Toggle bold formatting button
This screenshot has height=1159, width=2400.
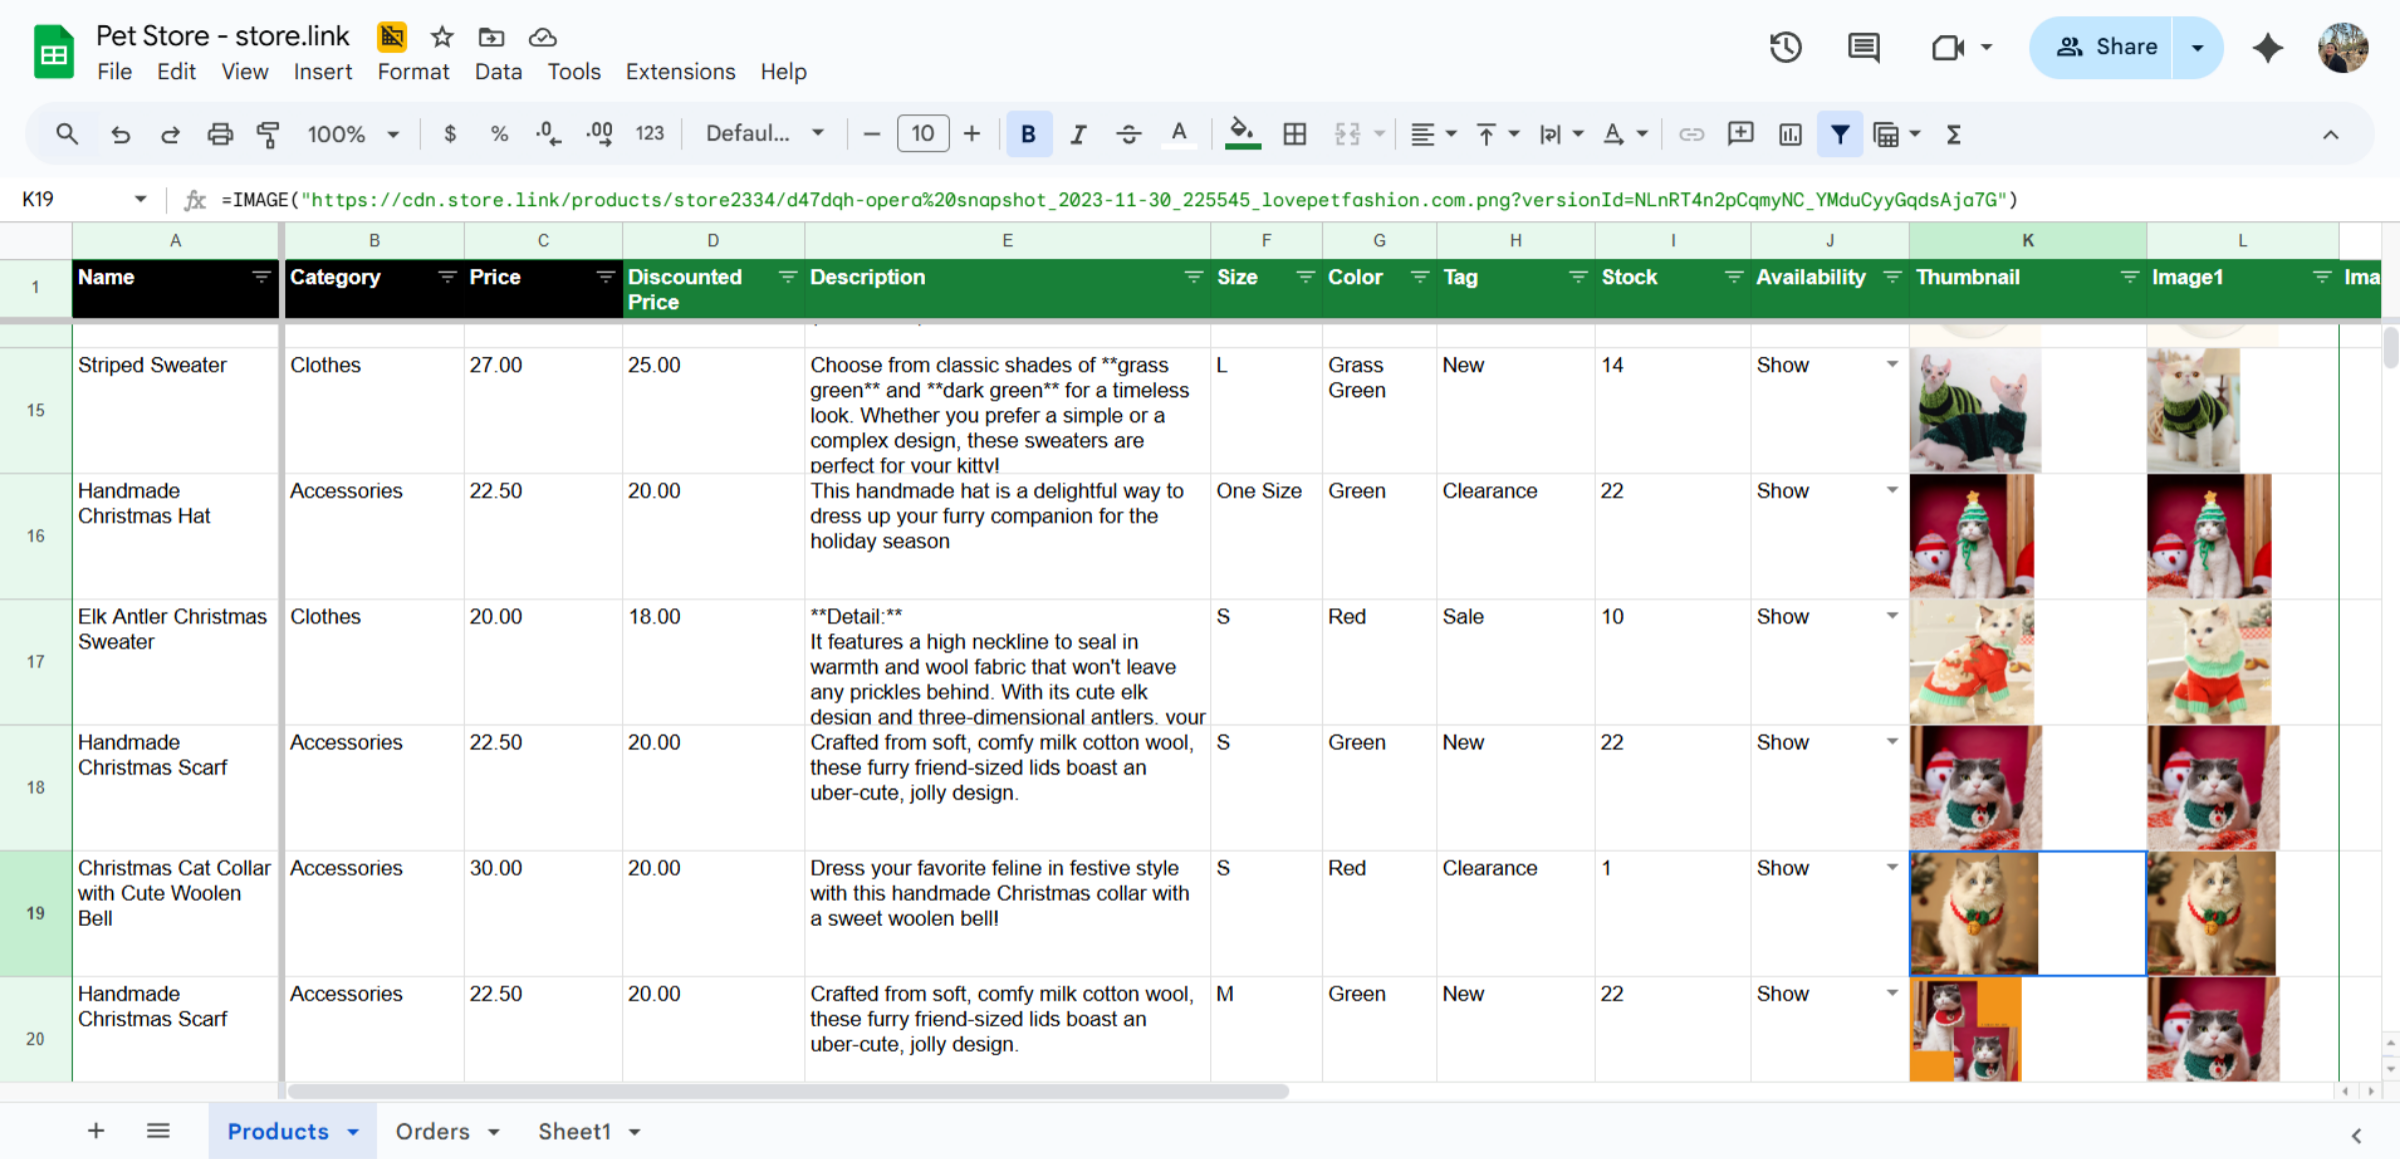click(x=1028, y=134)
